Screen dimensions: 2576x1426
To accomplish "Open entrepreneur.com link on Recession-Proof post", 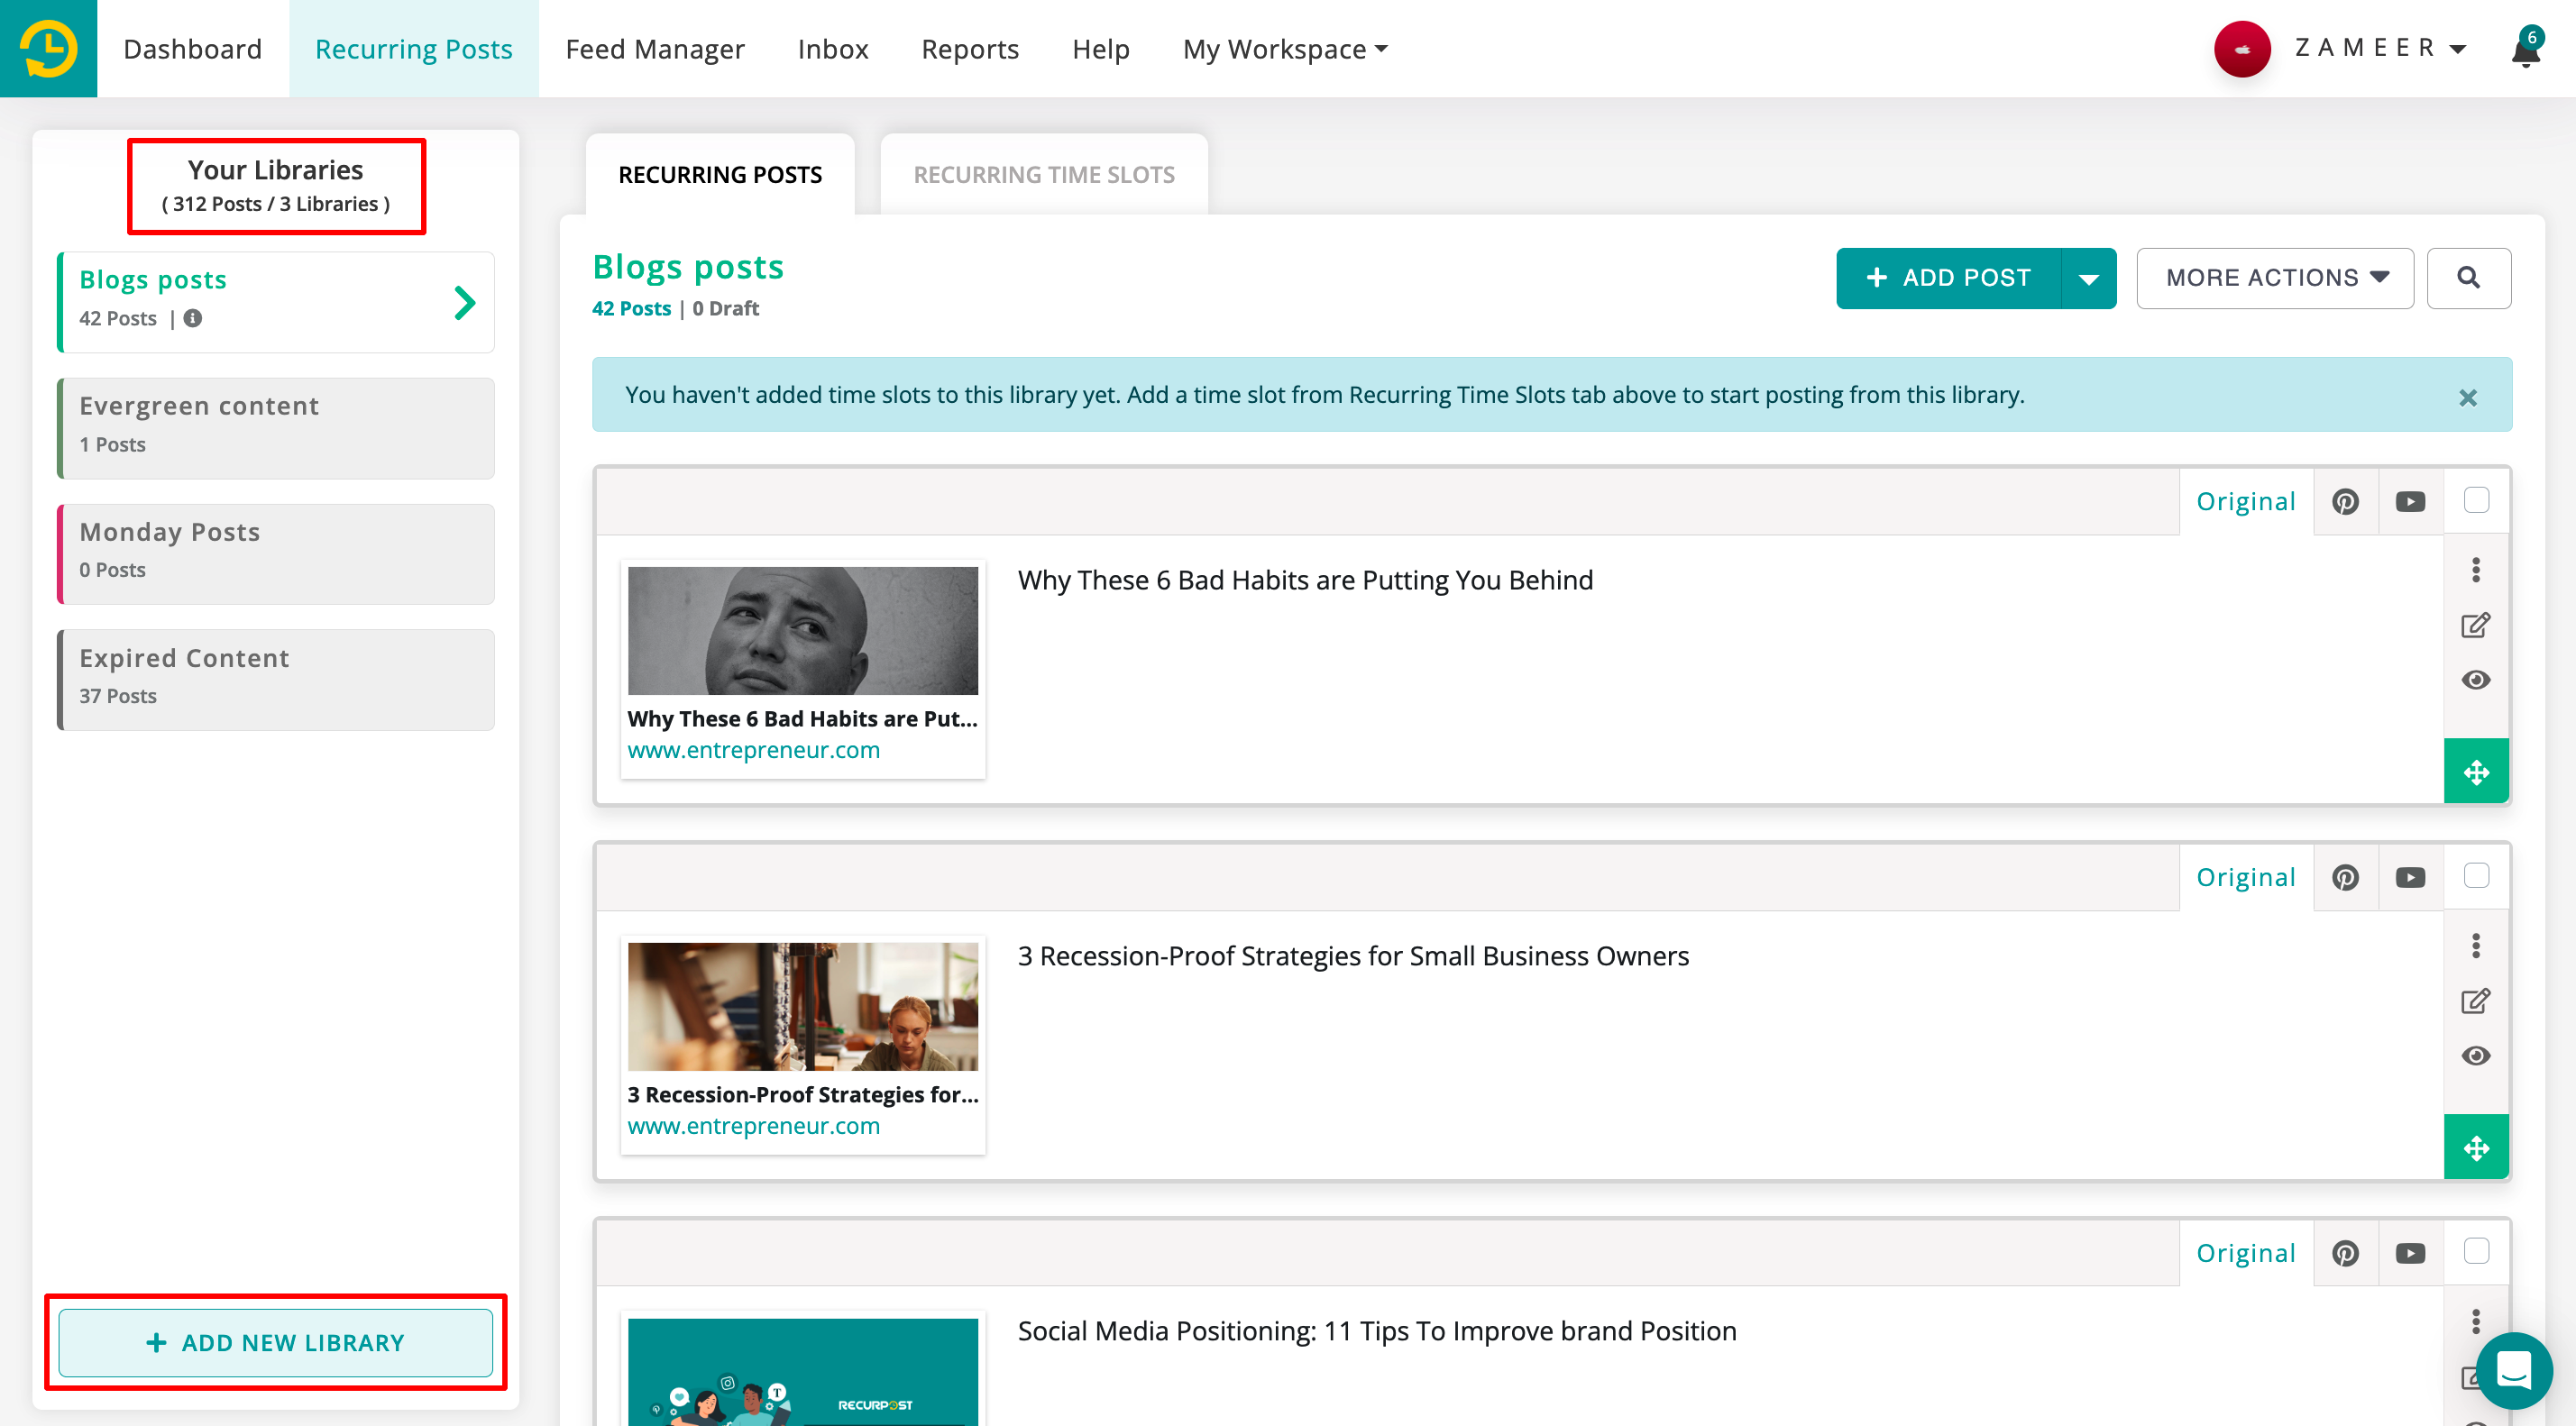I will [x=754, y=1126].
